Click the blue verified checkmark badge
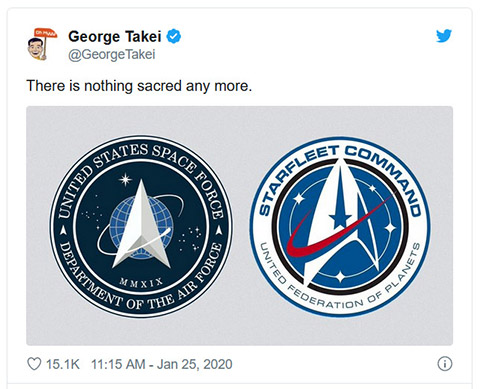480x389 pixels. (174, 36)
